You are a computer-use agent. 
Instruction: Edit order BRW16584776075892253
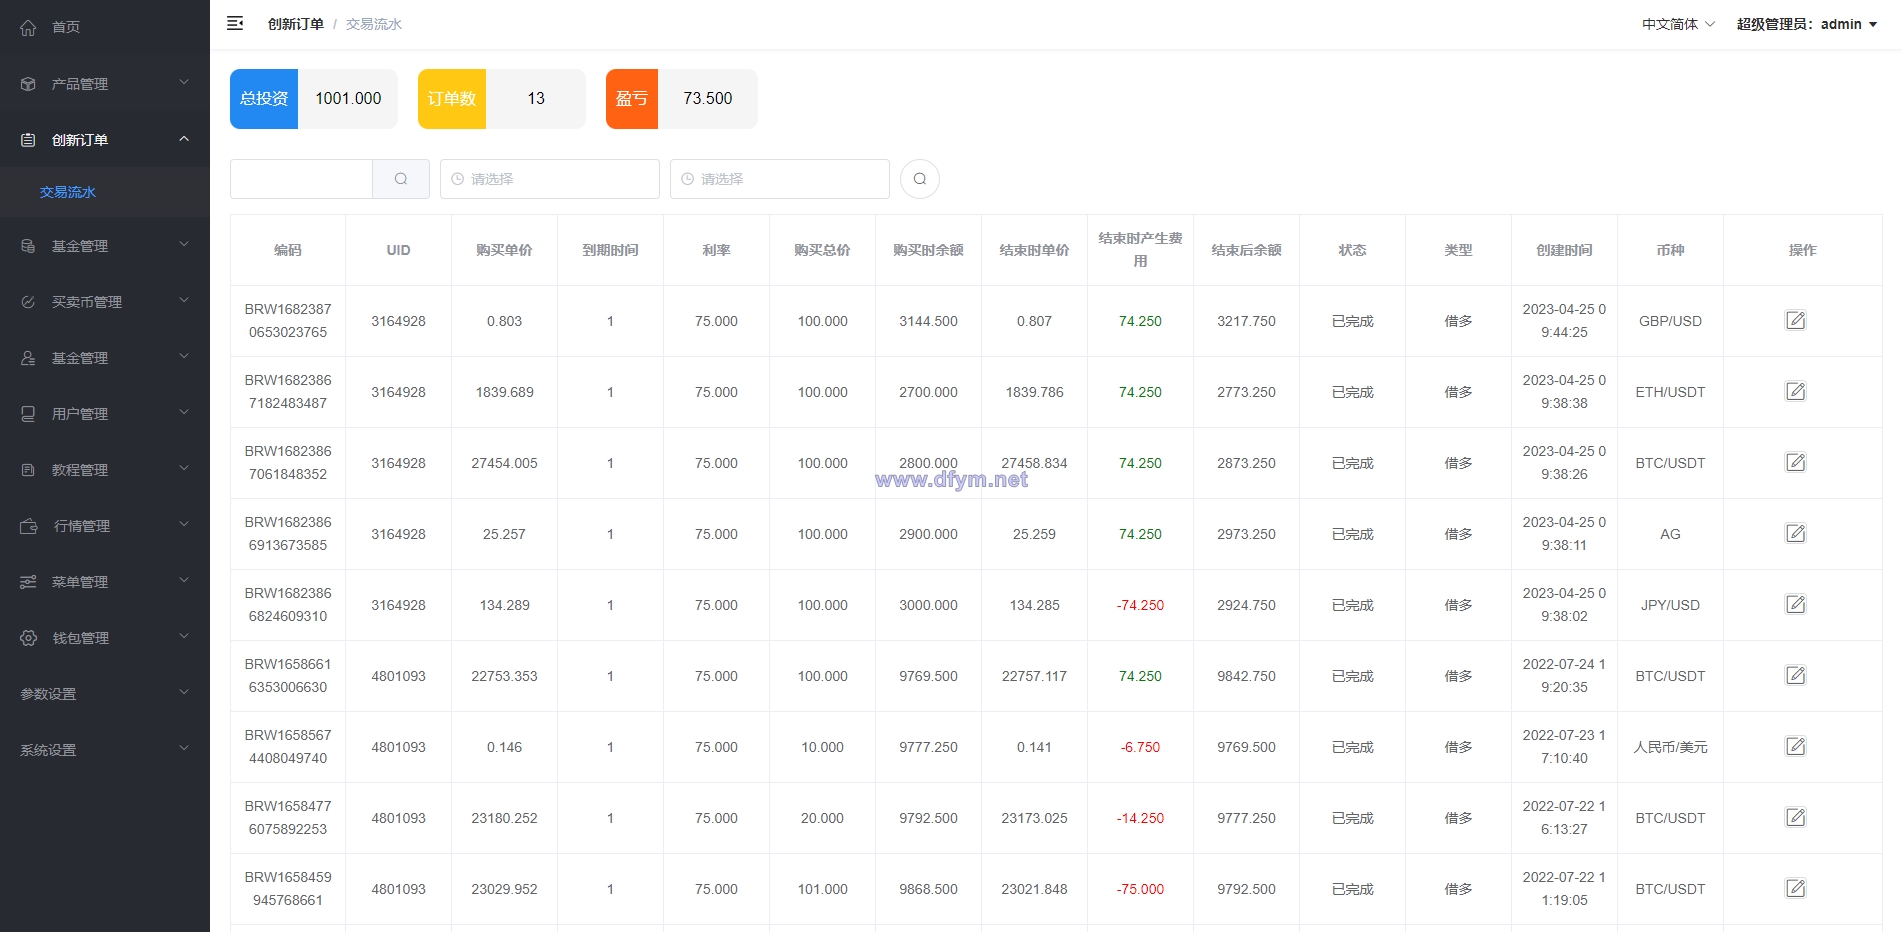coord(1796,817)
